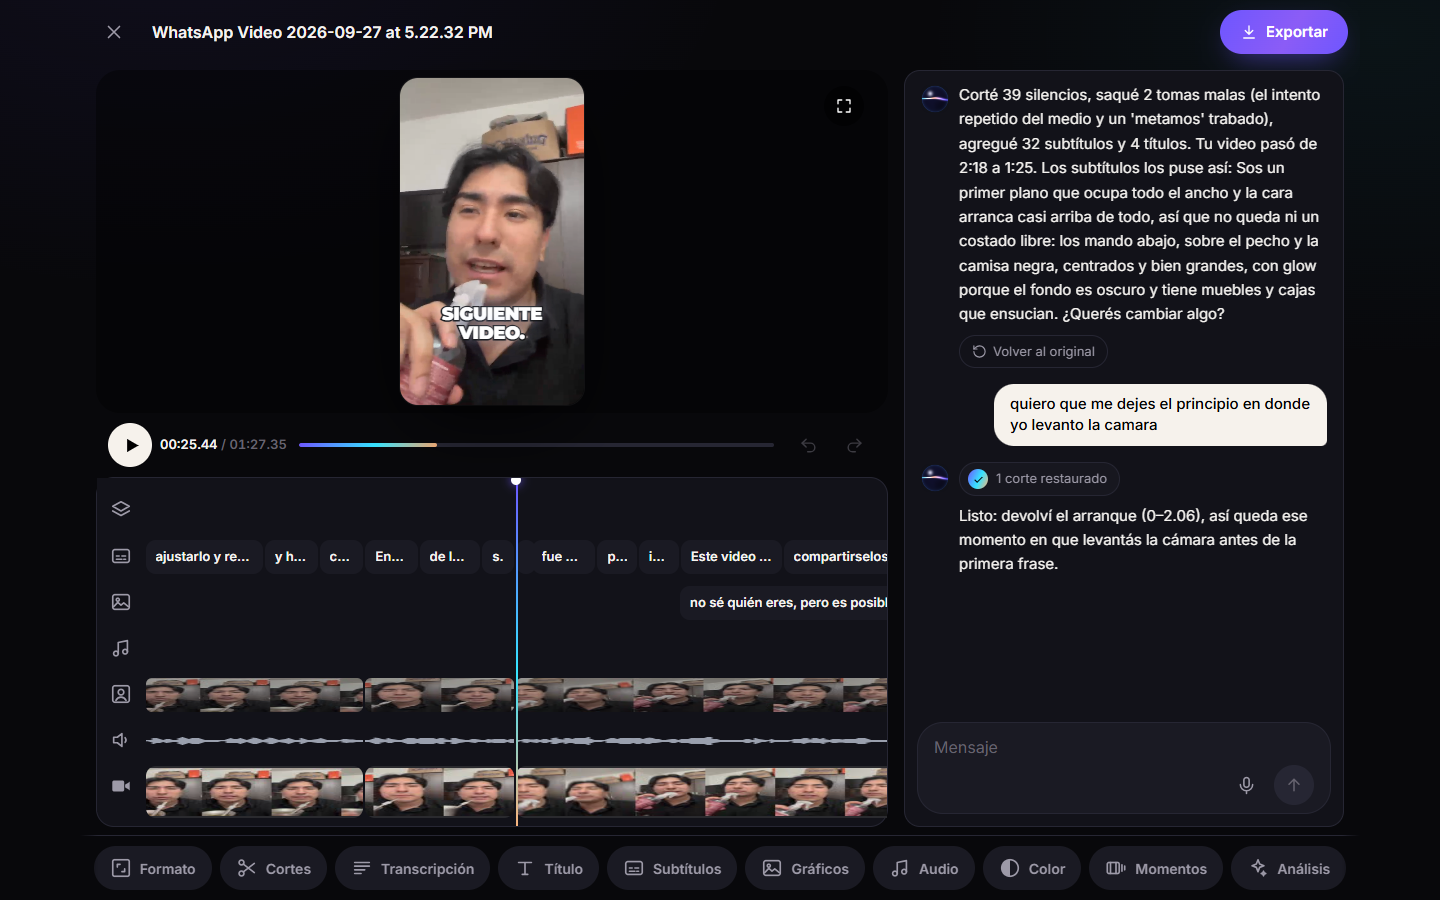Play the video preview
This screenshot has width=1440, height=900.
click(x=130, y=445)
